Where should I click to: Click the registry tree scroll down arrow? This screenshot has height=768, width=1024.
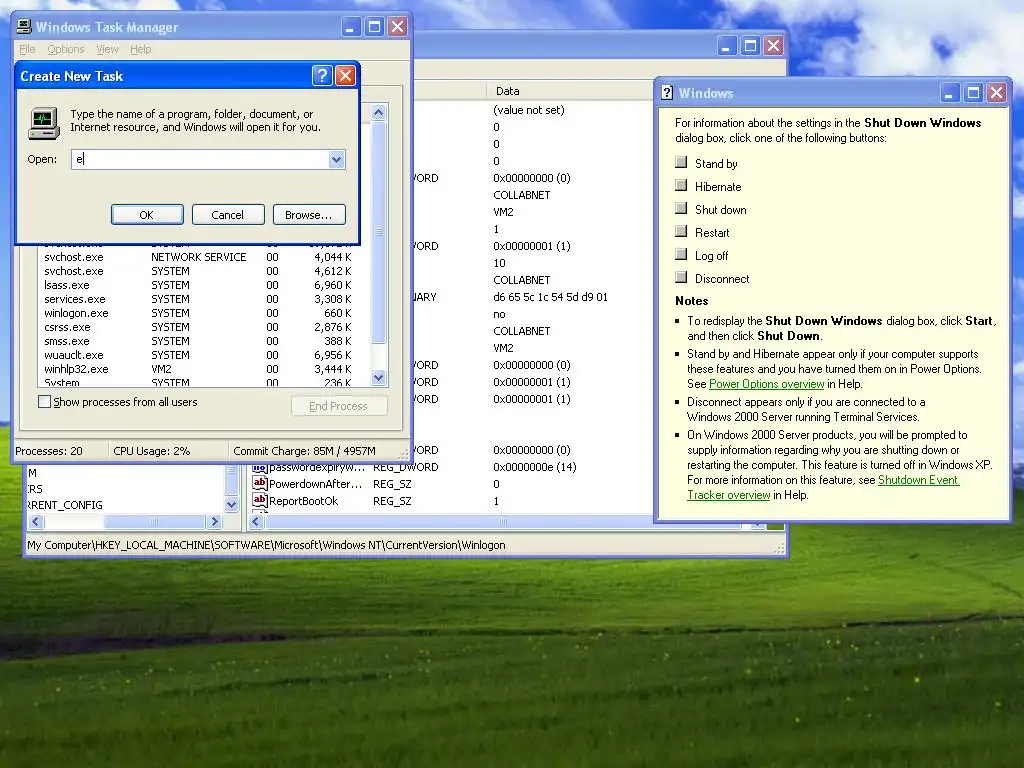coord(231,504)
